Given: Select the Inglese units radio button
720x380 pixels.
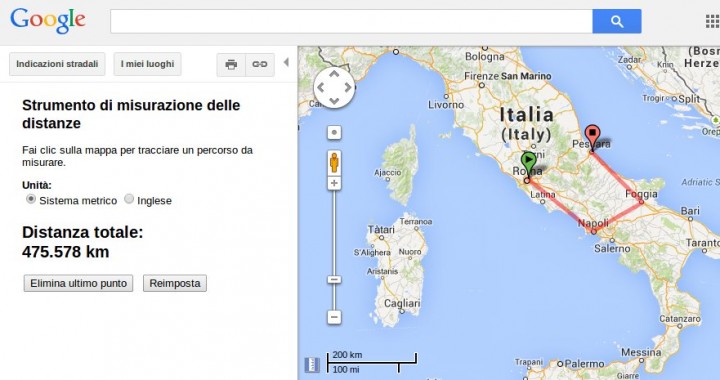Looking at the screenshot, I should point(129,199).
